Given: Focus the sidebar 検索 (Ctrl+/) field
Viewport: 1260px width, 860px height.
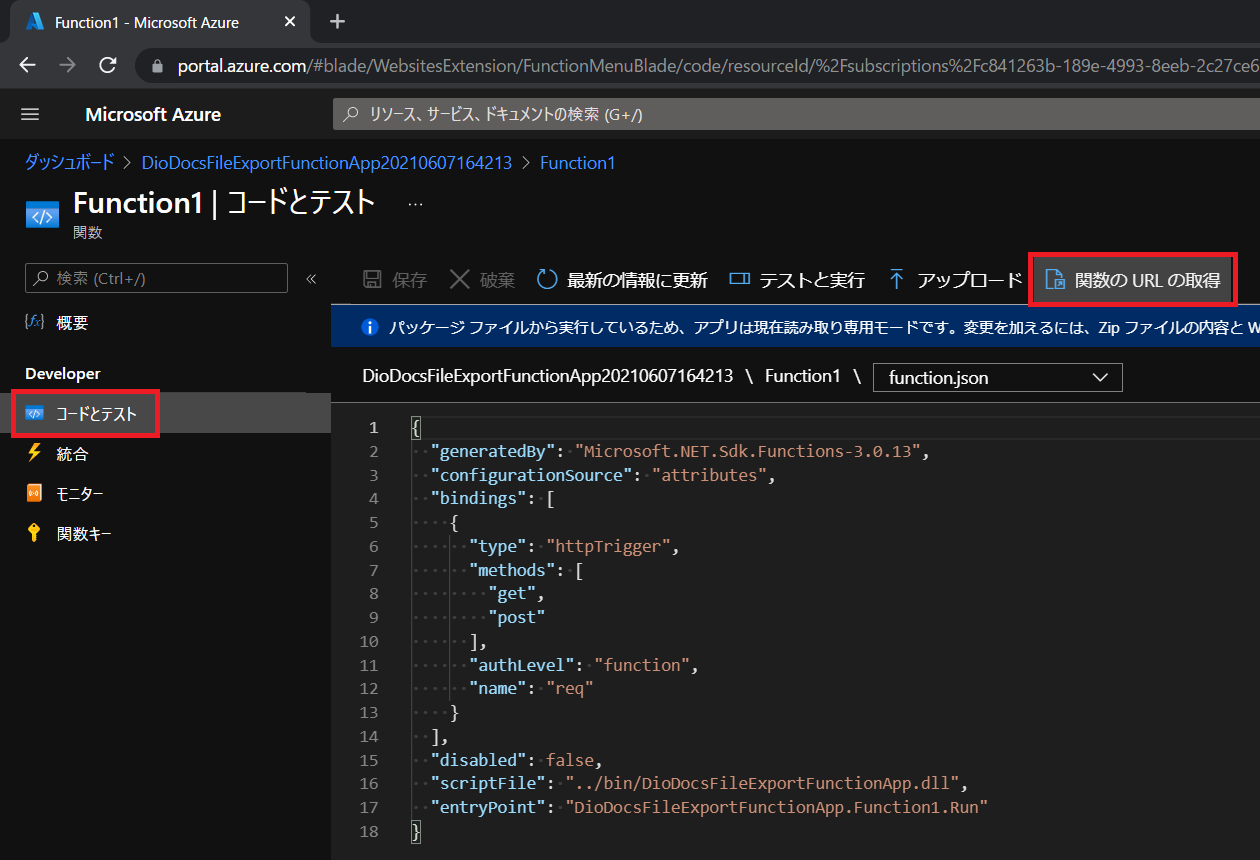Looking at the screenshot, I should [x=156, y=278].
